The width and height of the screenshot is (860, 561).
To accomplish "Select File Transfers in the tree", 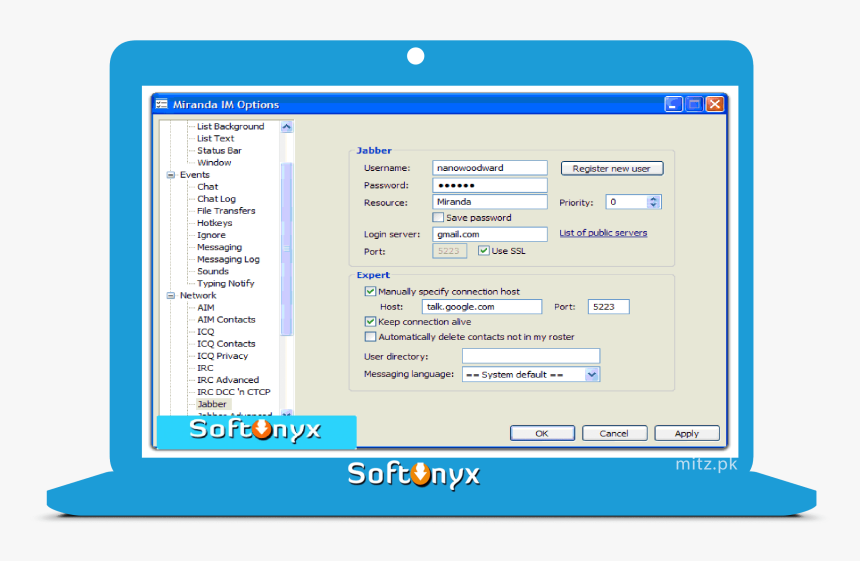I will (x=226, y=211).
